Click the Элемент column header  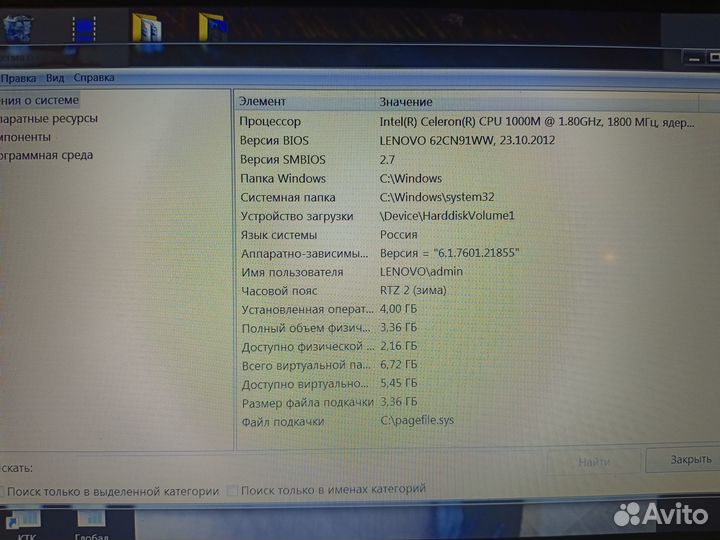point(305,101)
